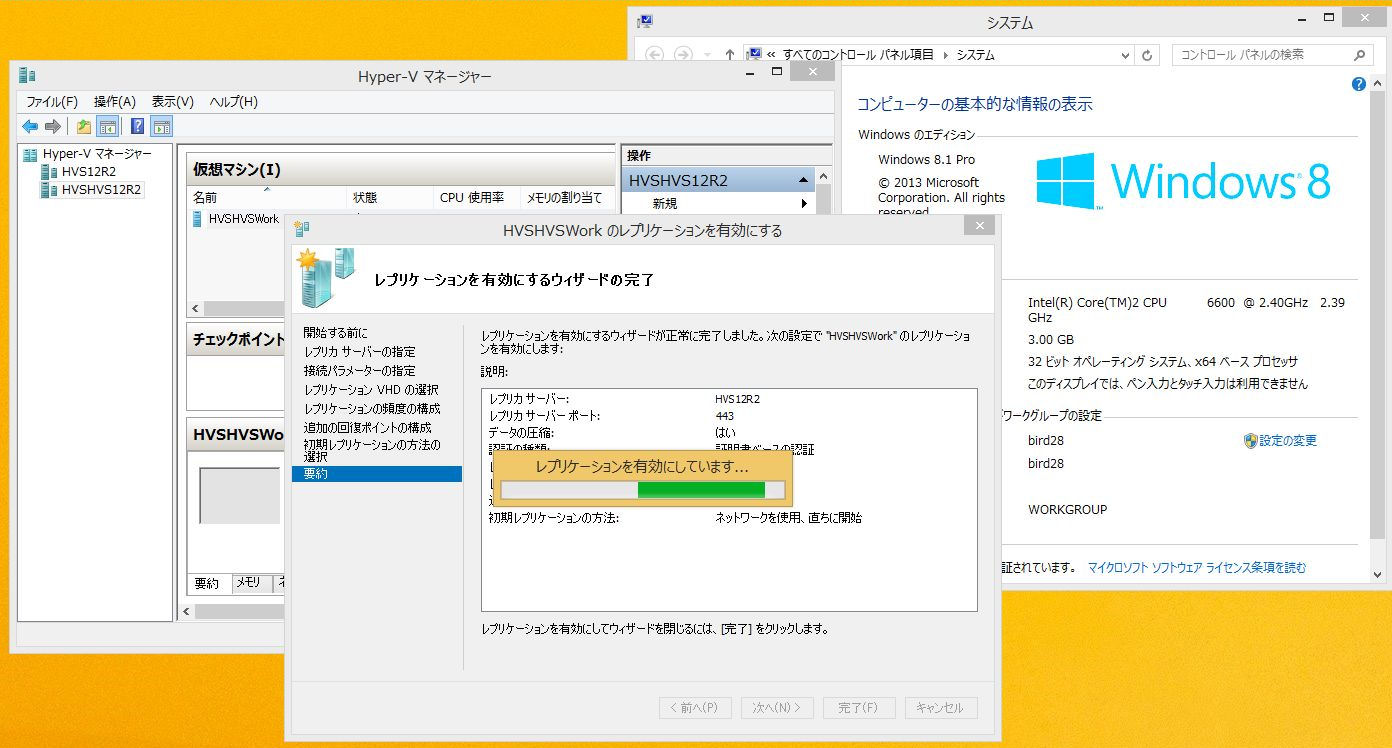Screen dimensions: 1392x748
Task: Click the Help question mark toolbar icon
Action: [138, 126]
